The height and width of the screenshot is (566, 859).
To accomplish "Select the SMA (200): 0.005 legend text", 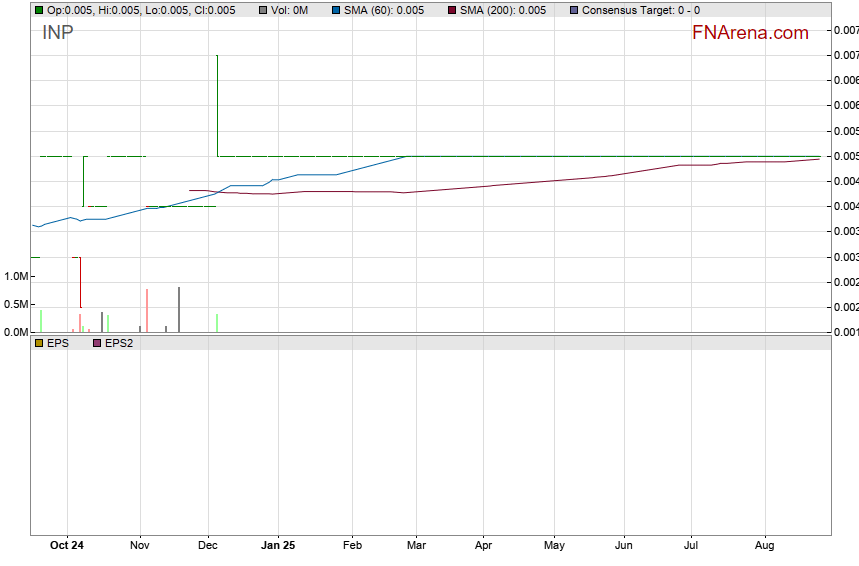I will tap(502, 10).
